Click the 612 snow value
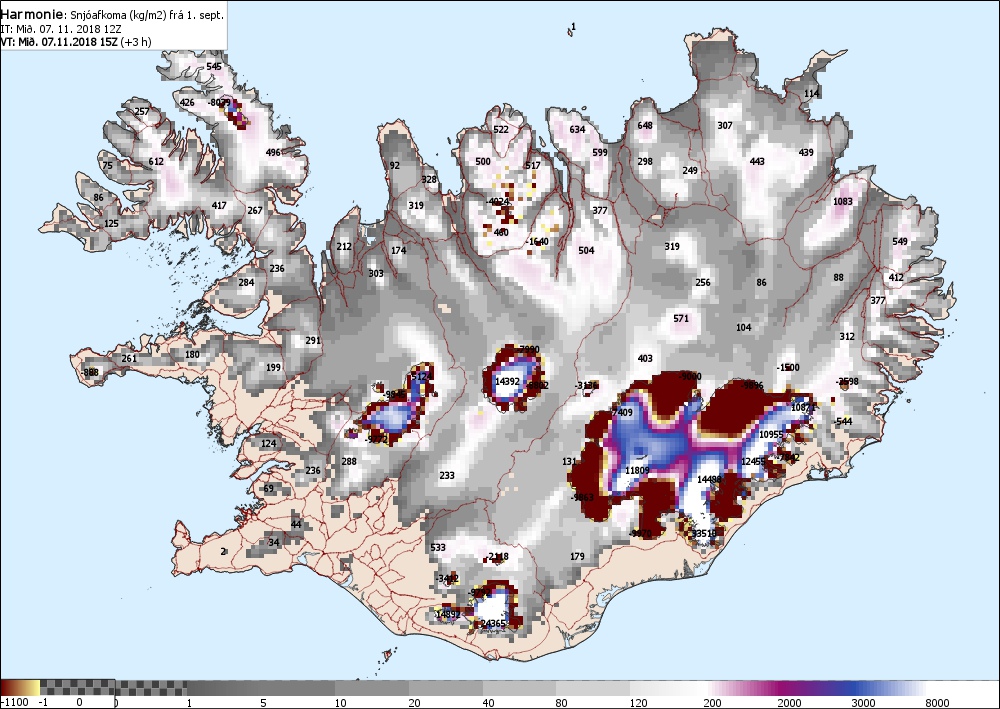 [156, 161]
